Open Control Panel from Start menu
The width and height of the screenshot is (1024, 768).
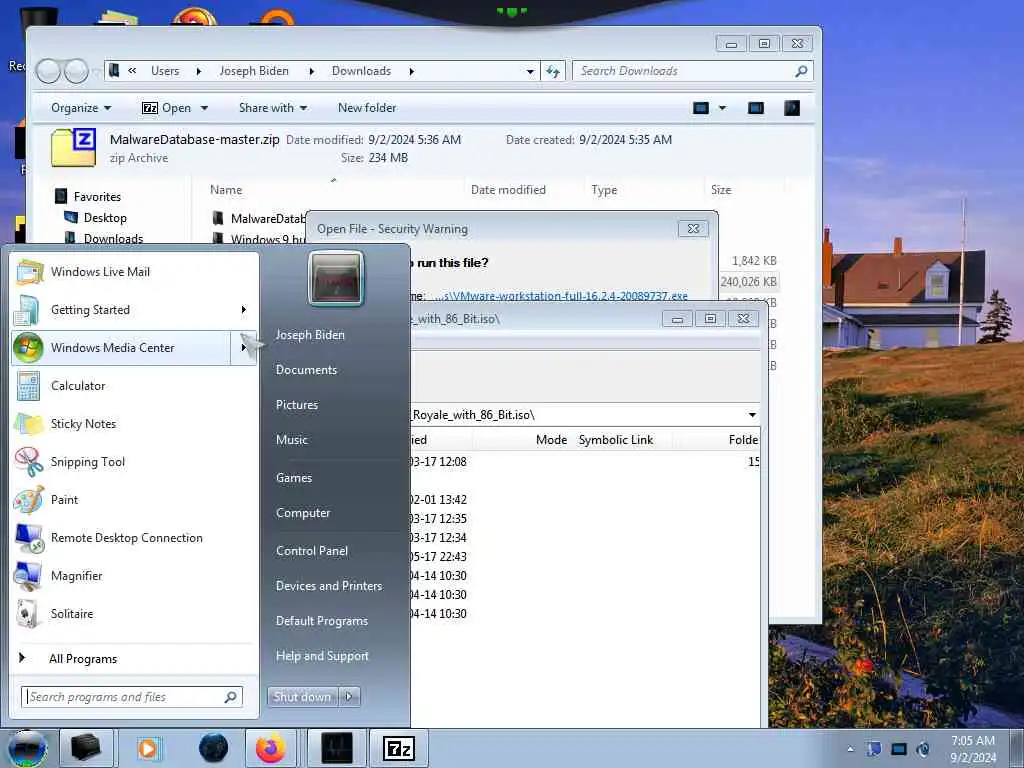[312, 551]
